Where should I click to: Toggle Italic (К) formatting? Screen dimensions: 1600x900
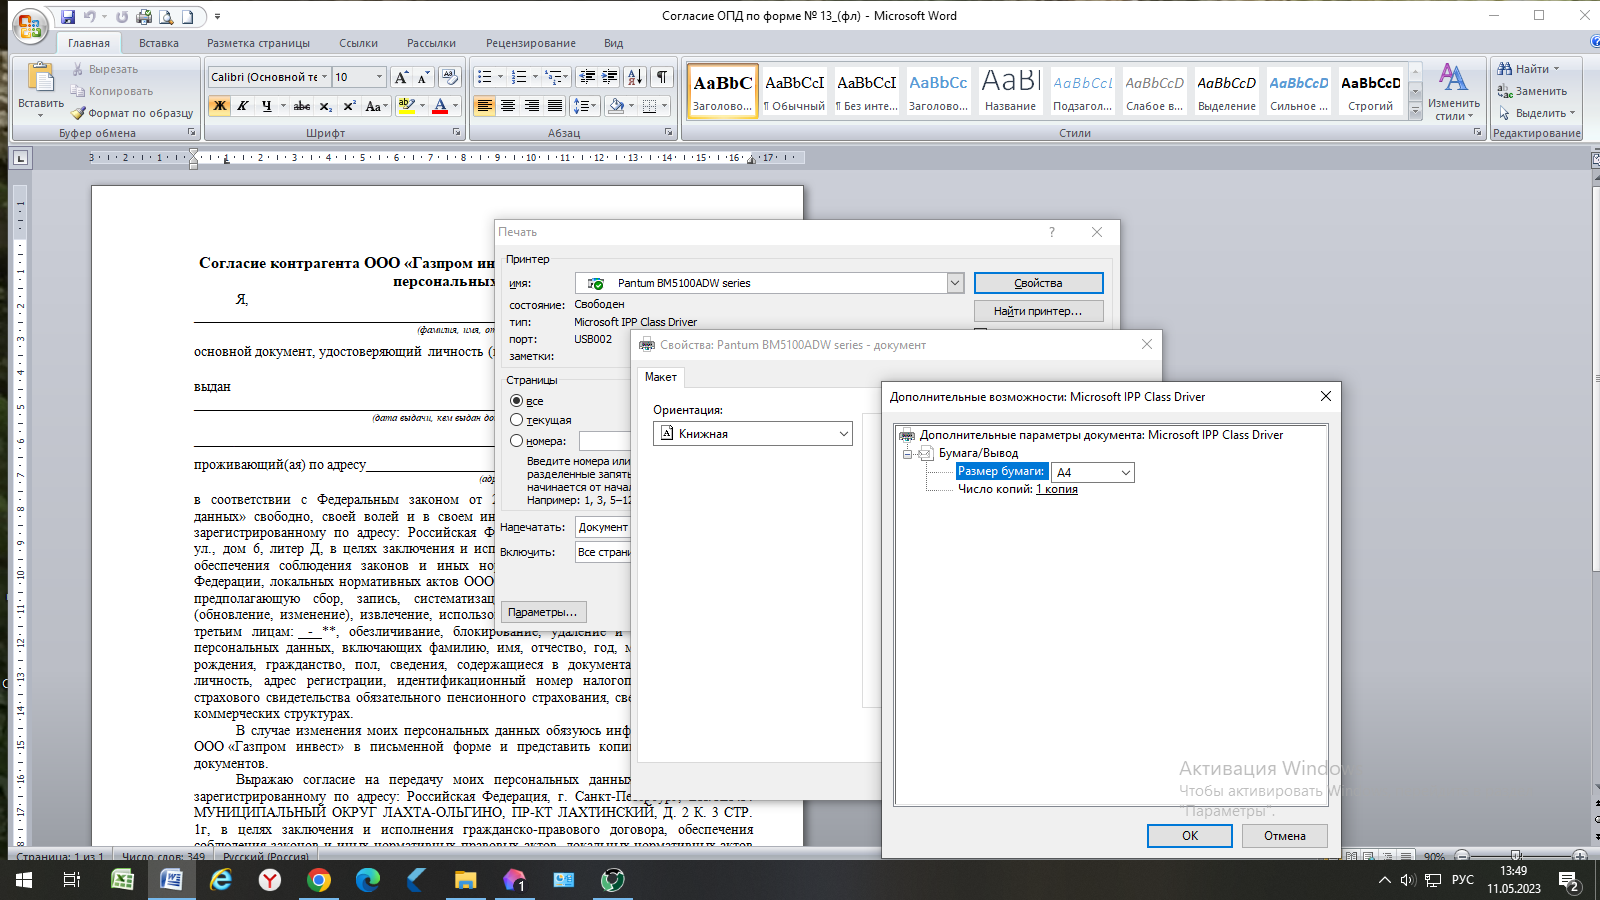243,105
